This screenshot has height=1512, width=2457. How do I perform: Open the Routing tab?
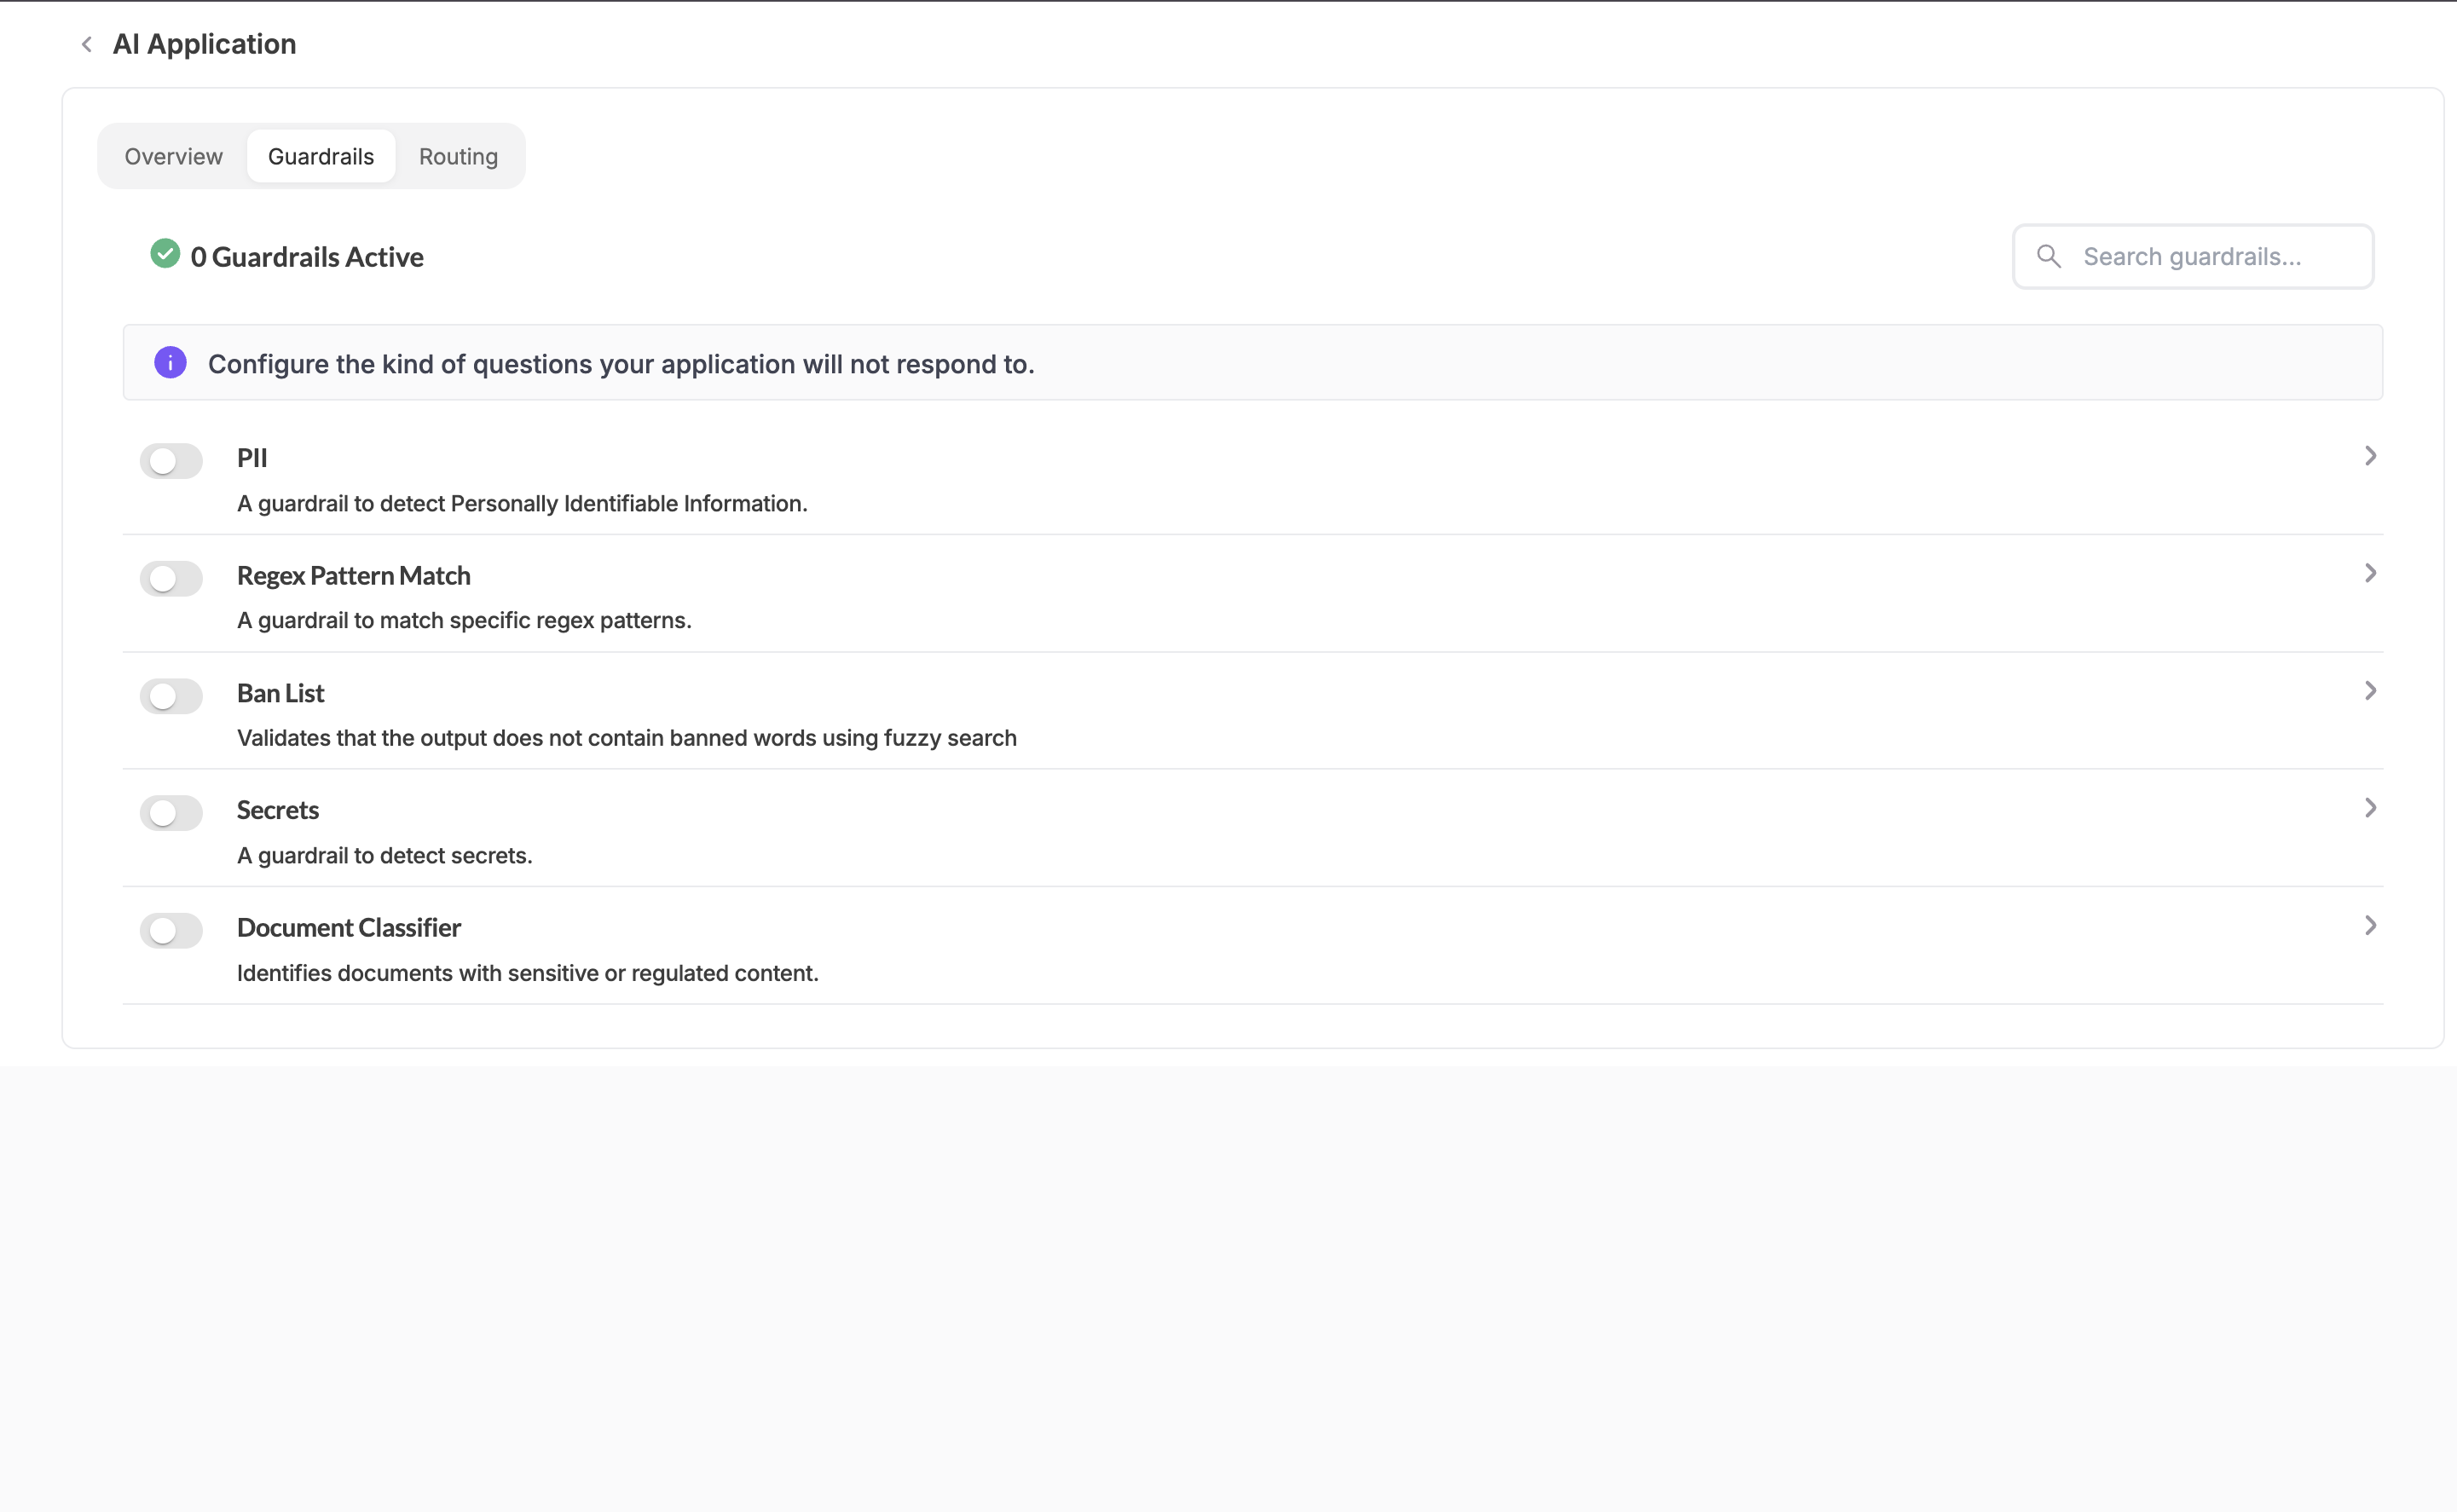tap(458, 156)
